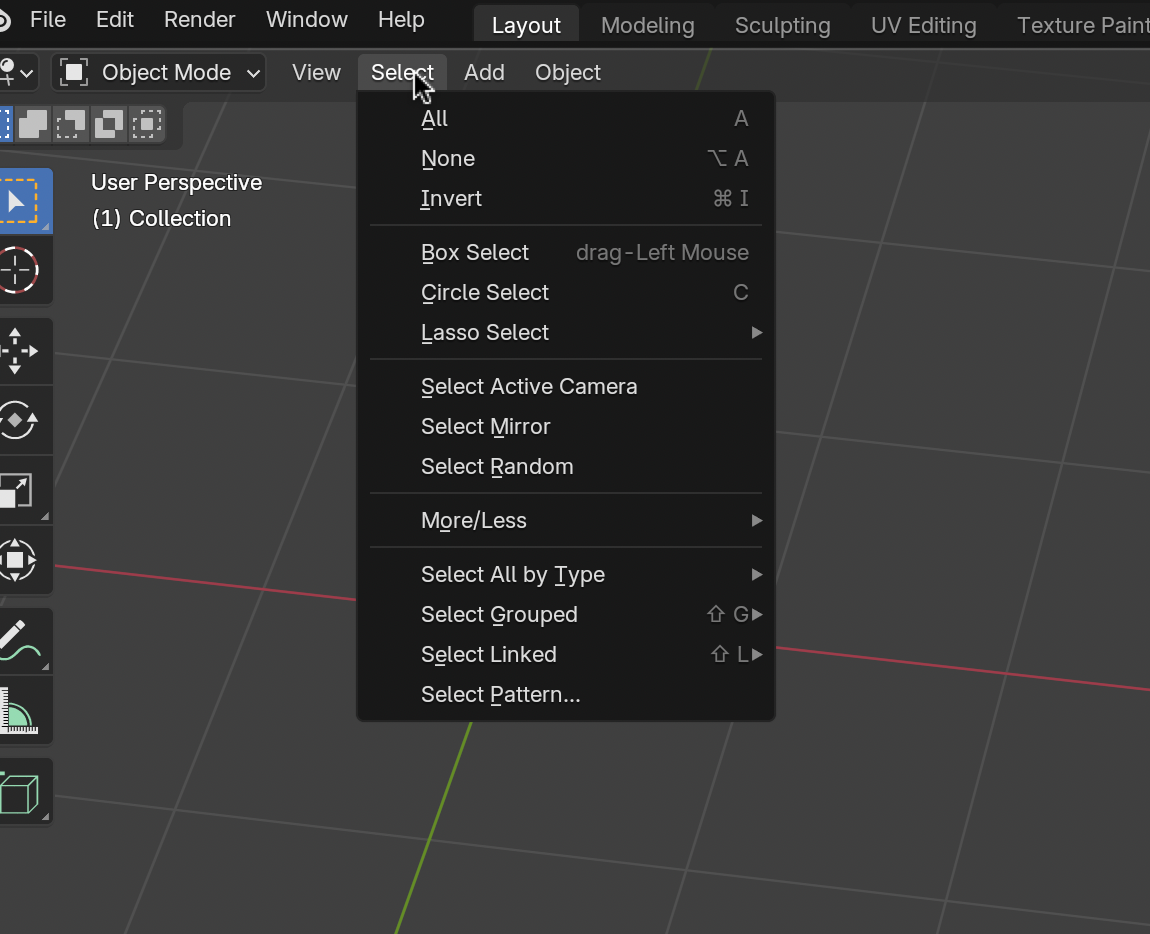
Task: Click Select Random entry
Action: (x=566, y=467)
